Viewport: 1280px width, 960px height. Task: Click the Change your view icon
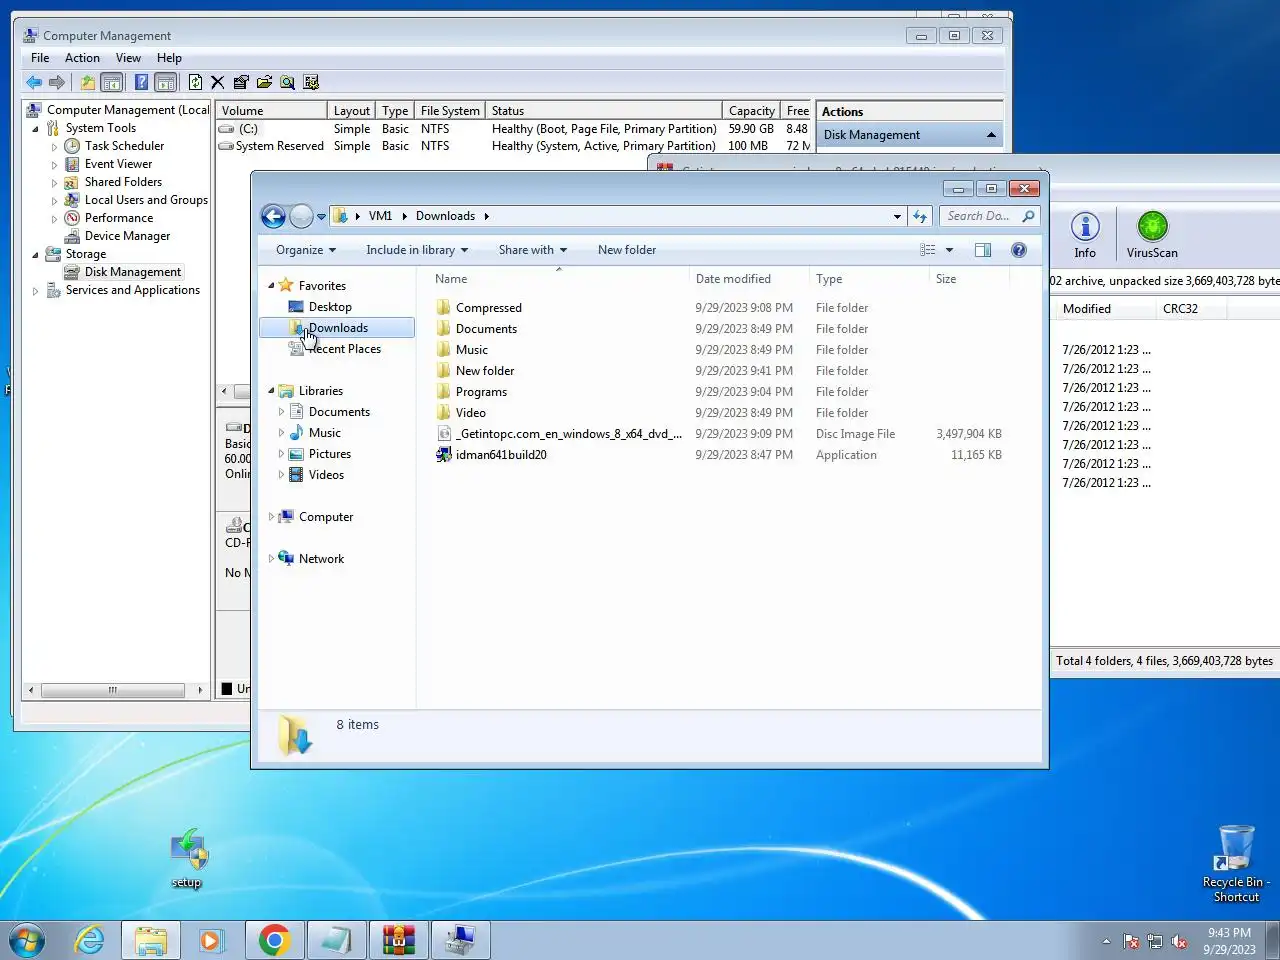click(x=928, y=250)
